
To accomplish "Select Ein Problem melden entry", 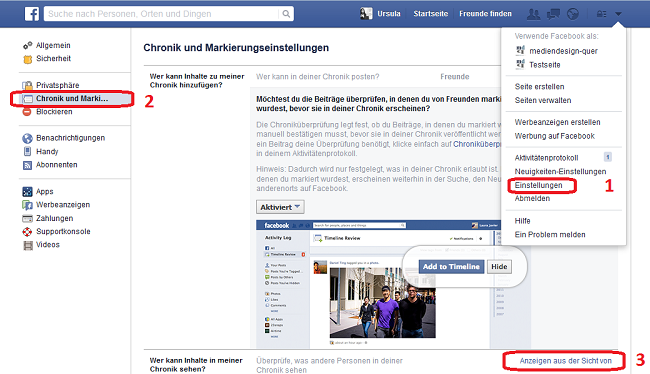I will pyautogui.click(x=550, y=235).
